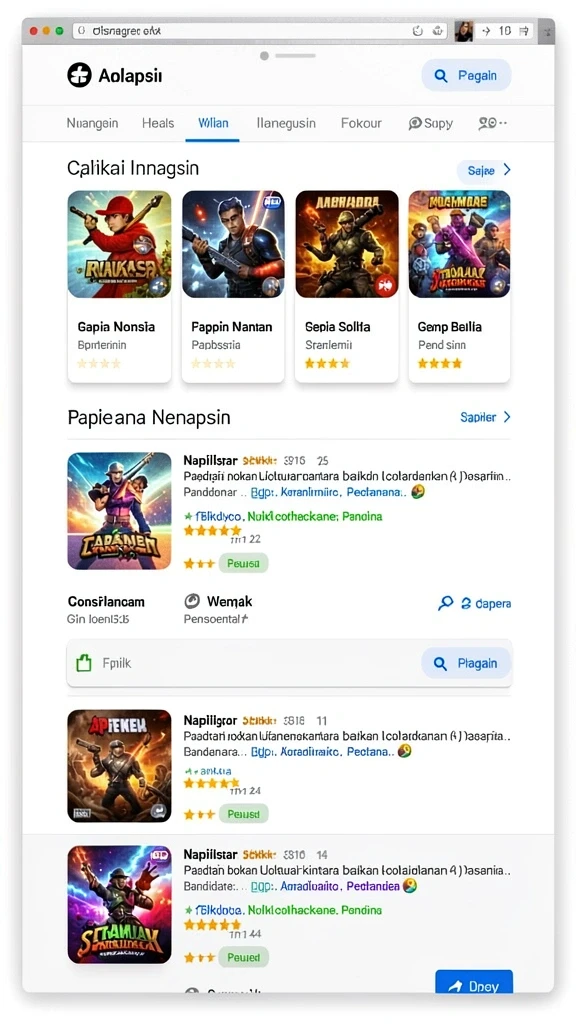The image size is (576, 1024).
Task: Click the top Pagain search button
Action: (x=466, y=76)
